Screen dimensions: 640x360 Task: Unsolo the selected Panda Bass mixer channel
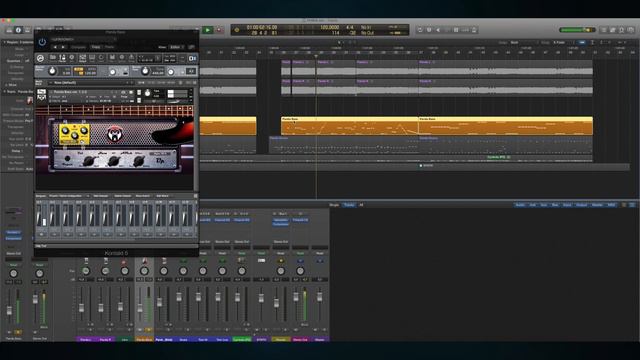(x=148, y=330)
